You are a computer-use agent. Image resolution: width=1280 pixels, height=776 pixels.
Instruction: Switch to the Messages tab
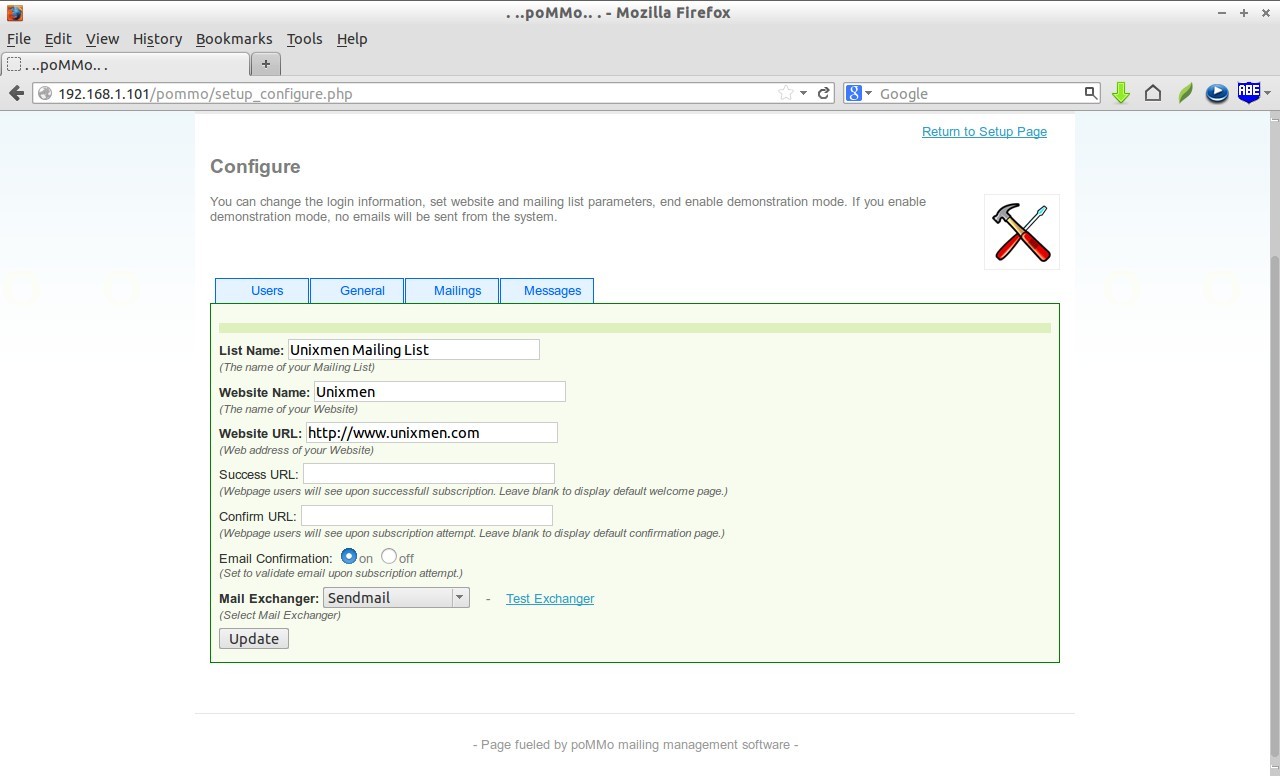(547, 290)
